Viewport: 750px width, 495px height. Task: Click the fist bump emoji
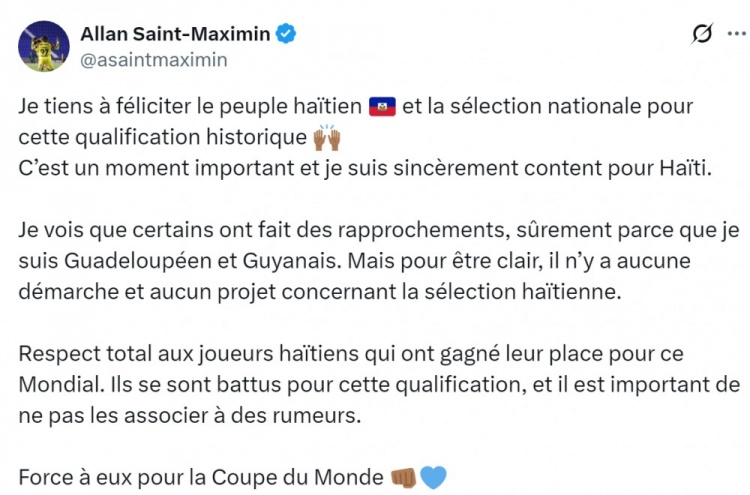[403, 477]
